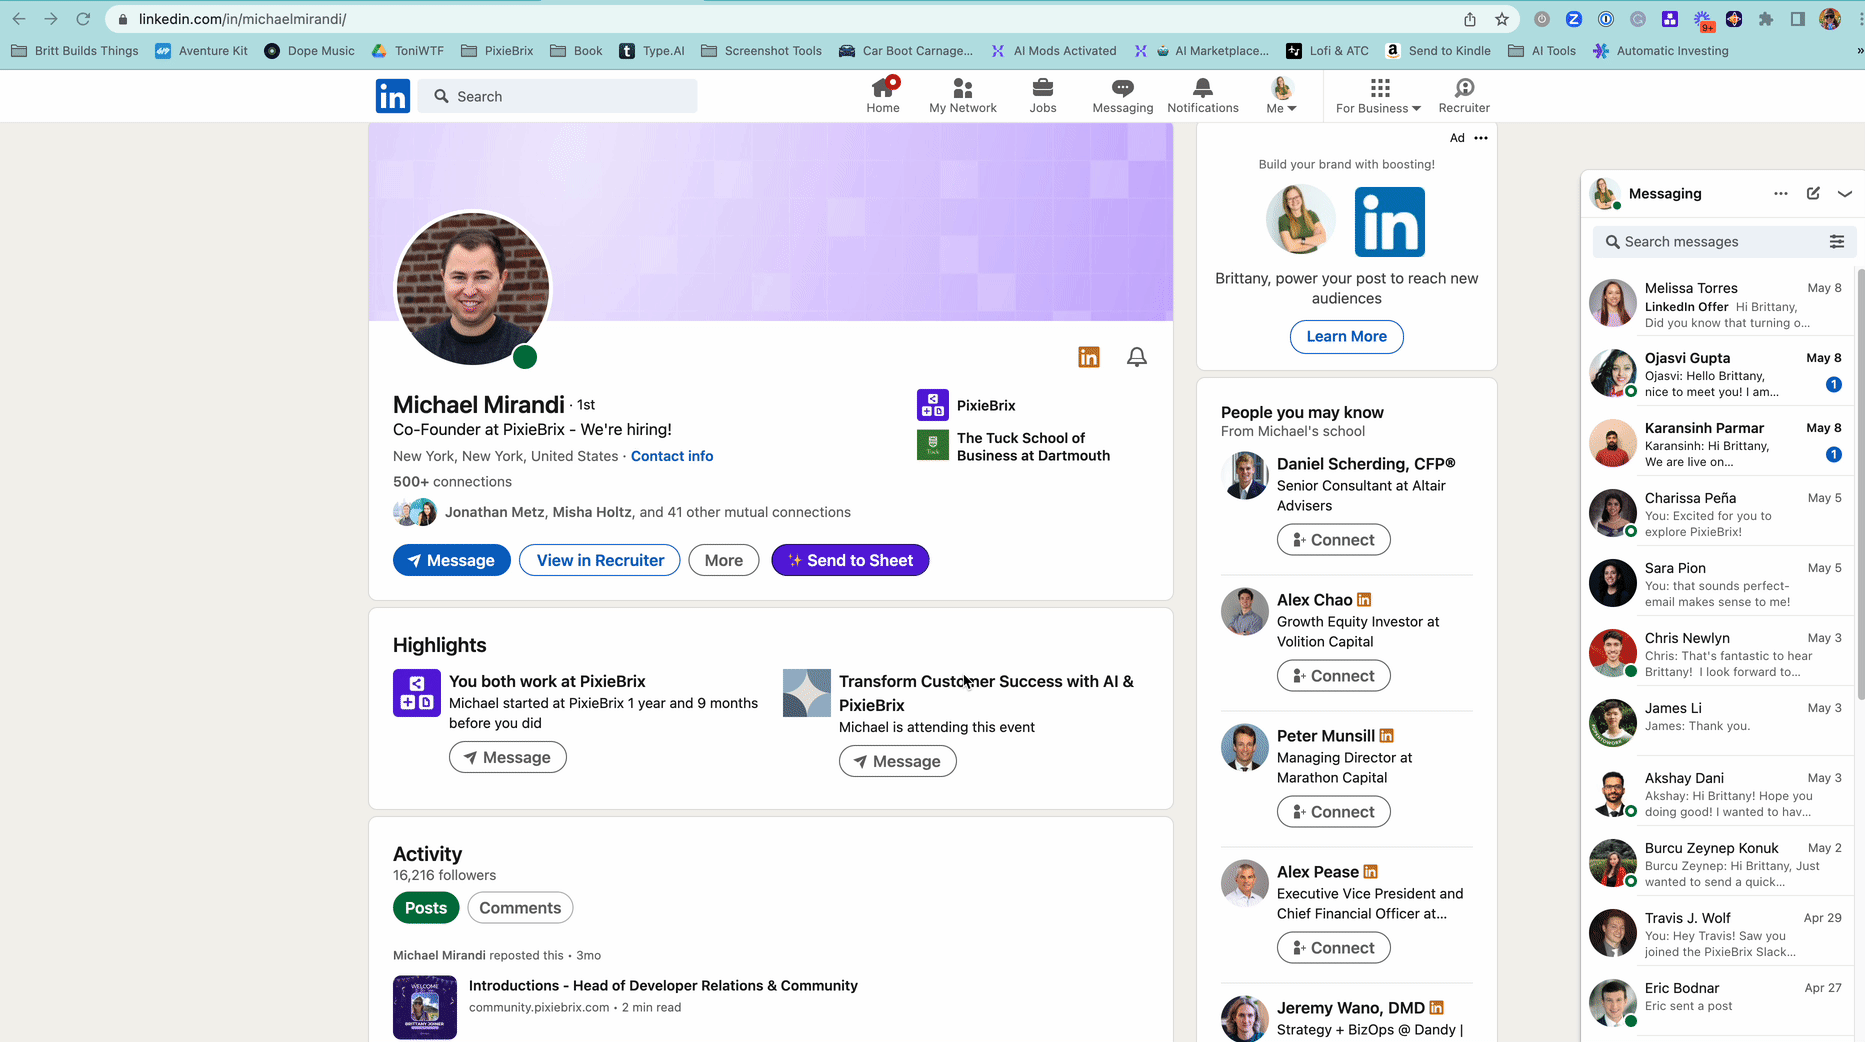Connect with Daniel Scherding
Image resolution: width=1865 pixels, height=1042 pixels.
click(1333, 540)
